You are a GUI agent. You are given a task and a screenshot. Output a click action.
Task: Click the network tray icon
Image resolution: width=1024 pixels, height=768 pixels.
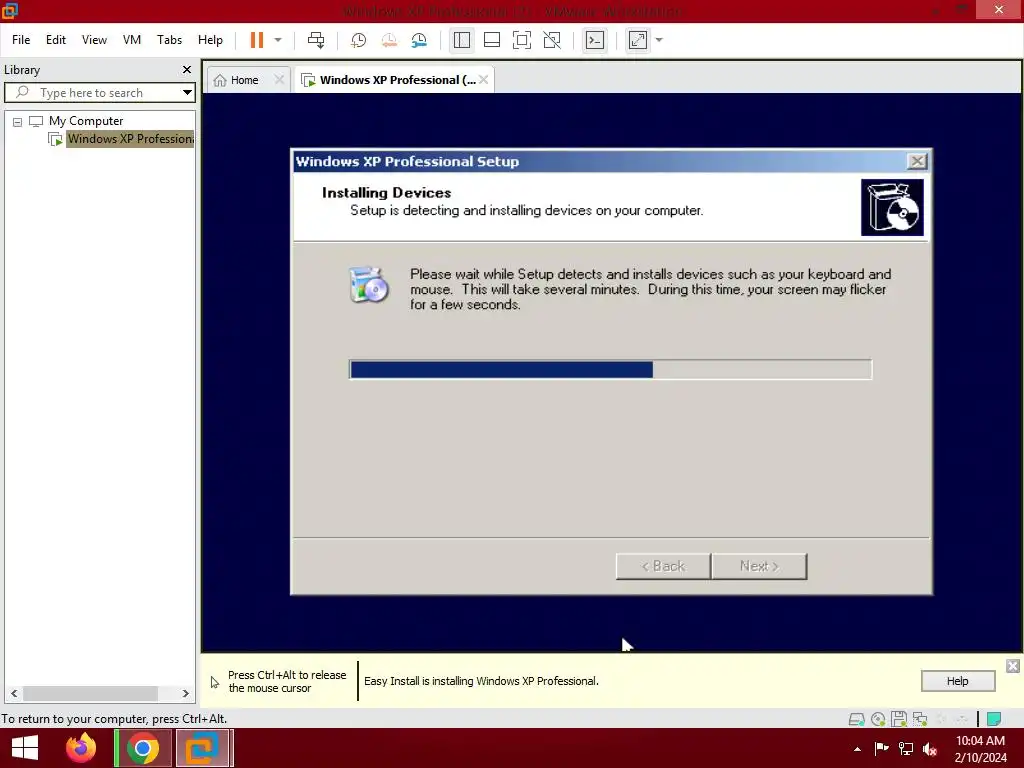point(906,748)
